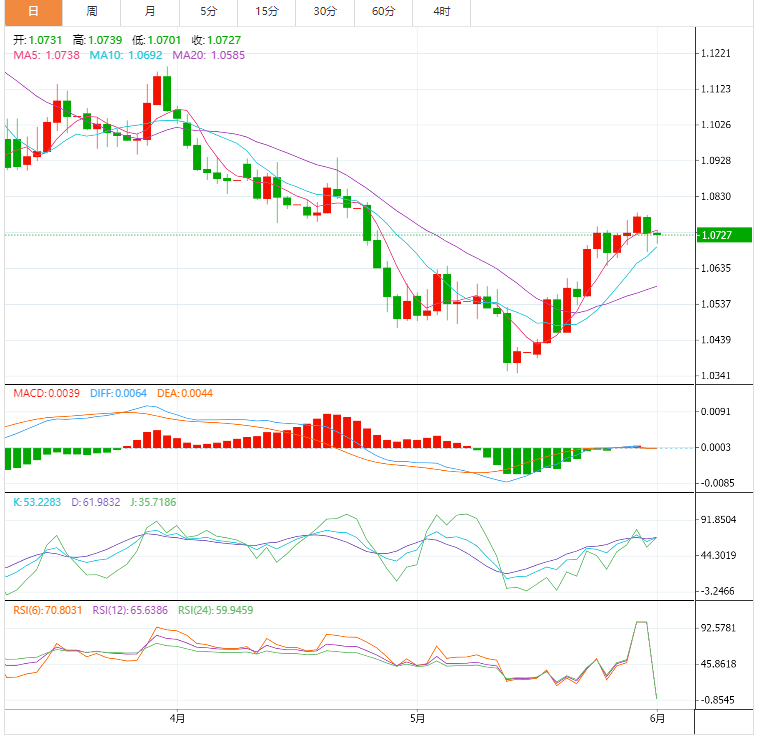The height and width of the screenshot is (743, 760).
Task: Click the 高: 1.0739 high value
Action: click(x=97, y=40)
